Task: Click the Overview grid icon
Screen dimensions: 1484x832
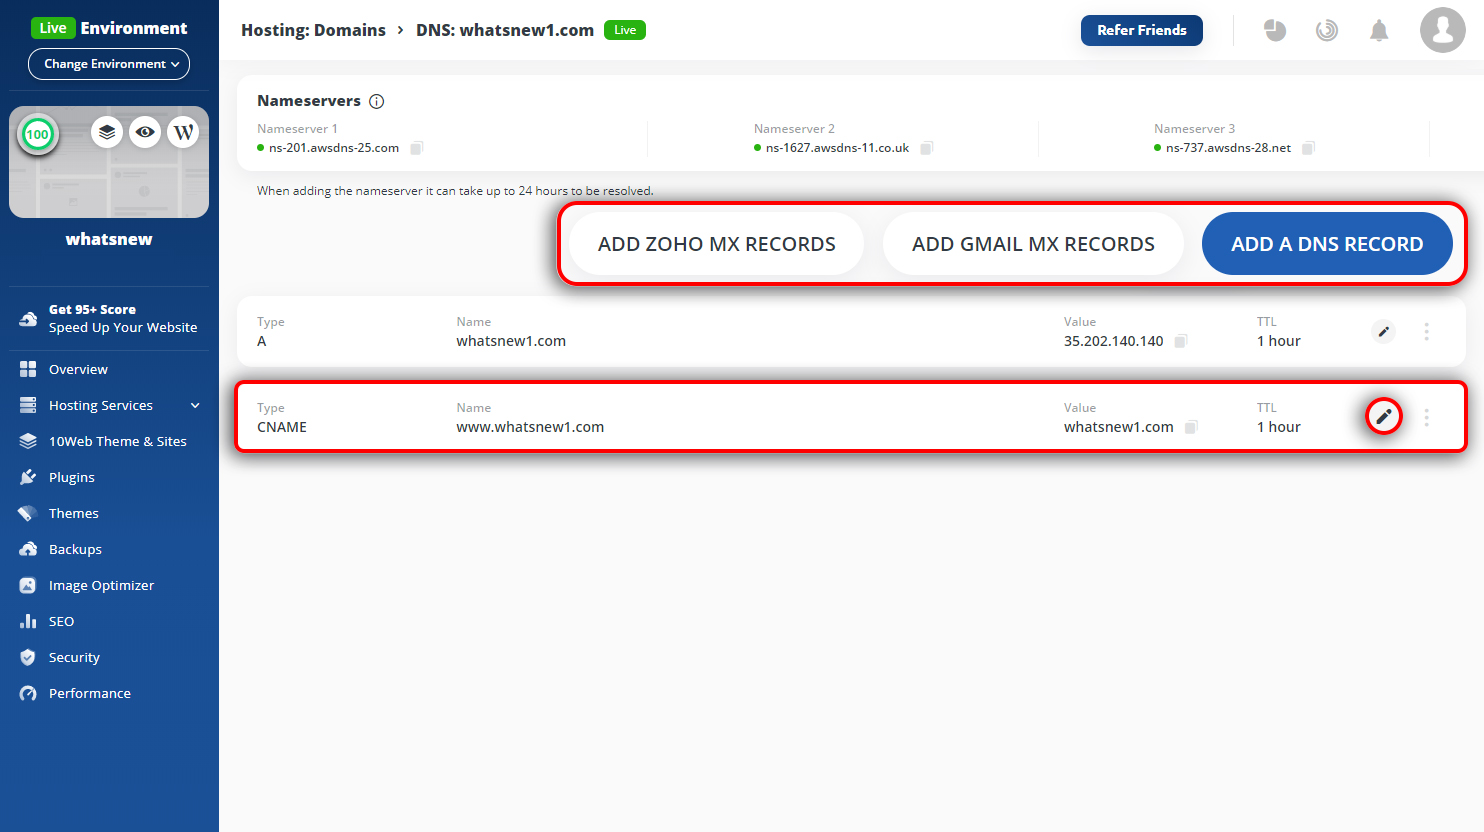Action: [28, 369]
